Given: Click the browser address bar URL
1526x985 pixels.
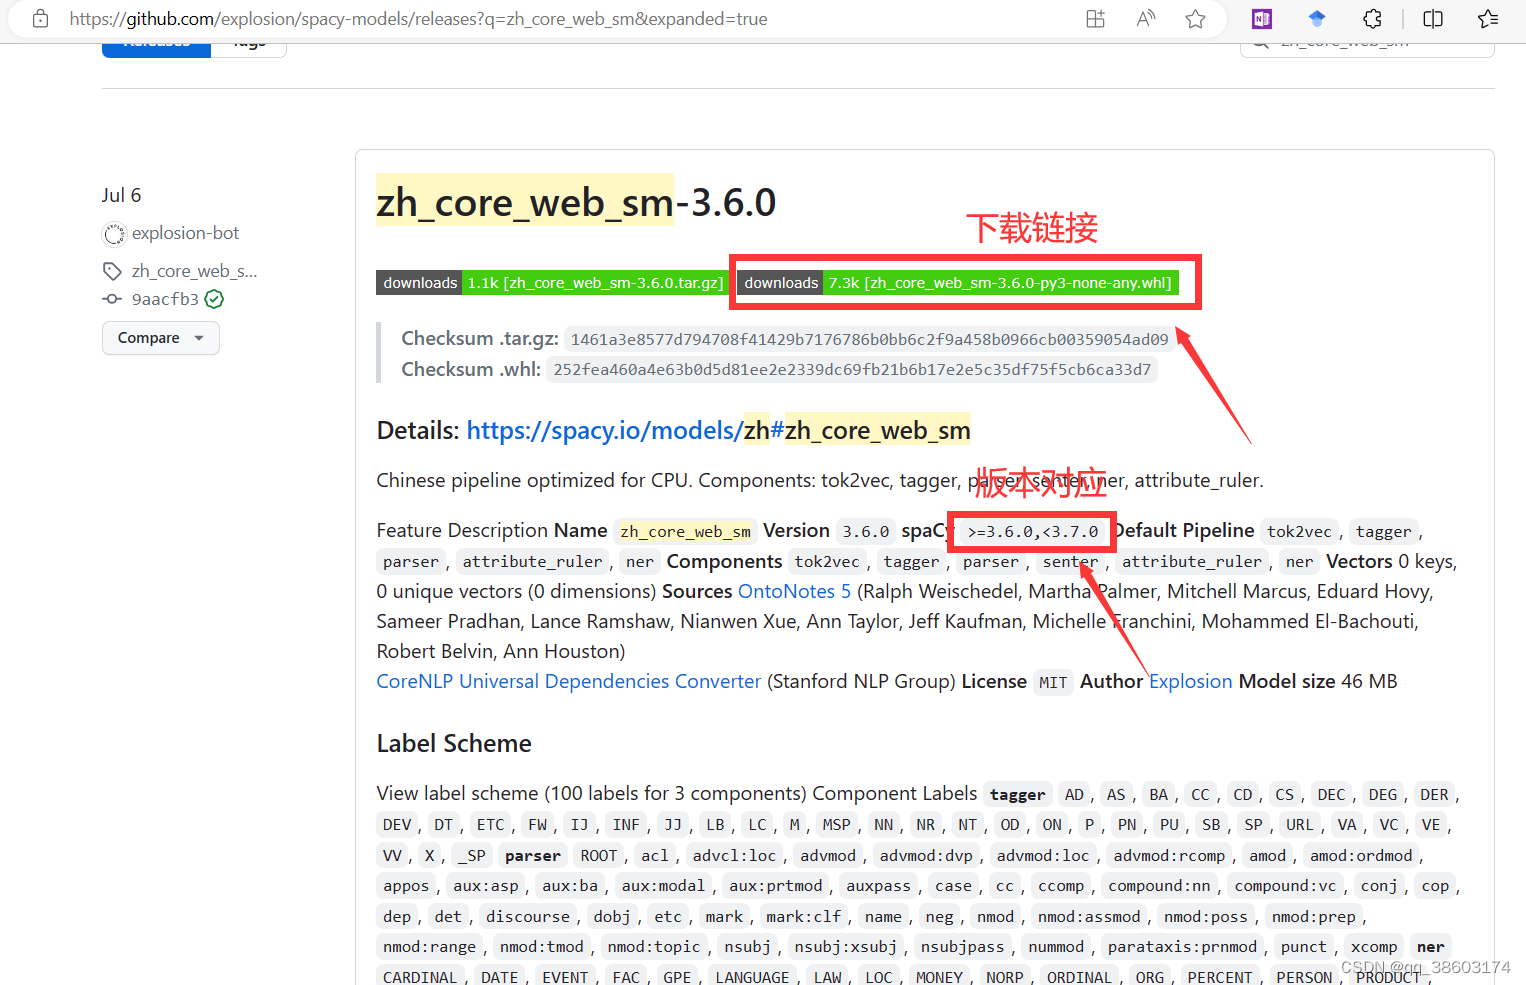Looking at the screenshot, I should (418, 19).
